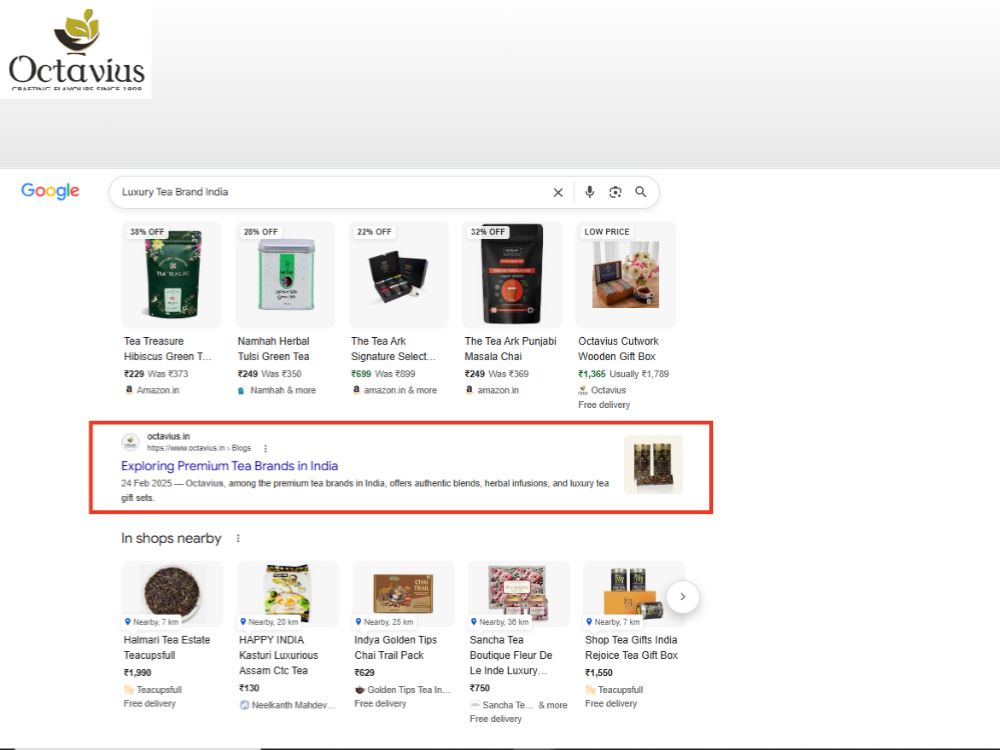The image size is (1000, 750).
Task: Open Indya Golden Tips Chai Trail Pack
Action: [x=395, y=647]
